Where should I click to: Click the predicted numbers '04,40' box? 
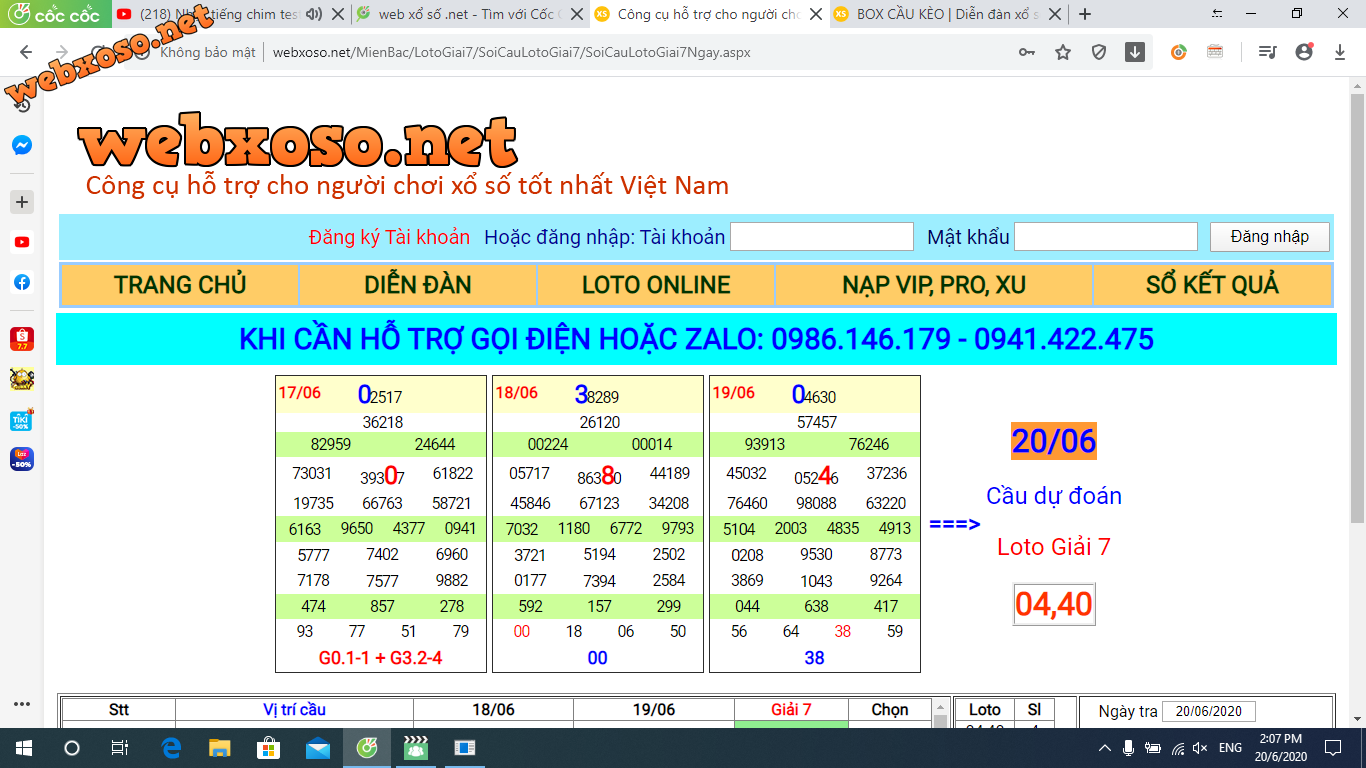pyautogui.click(x=1054, y=604)
